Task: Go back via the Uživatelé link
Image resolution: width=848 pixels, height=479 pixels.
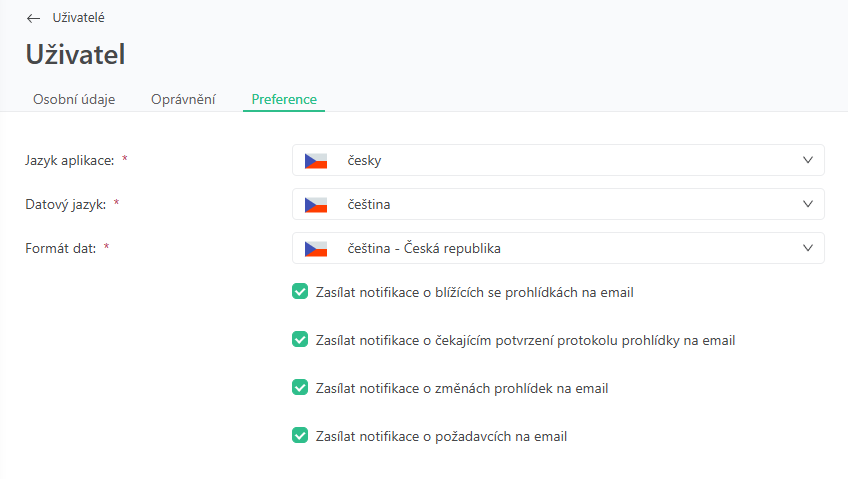Action: click(78, 18)
